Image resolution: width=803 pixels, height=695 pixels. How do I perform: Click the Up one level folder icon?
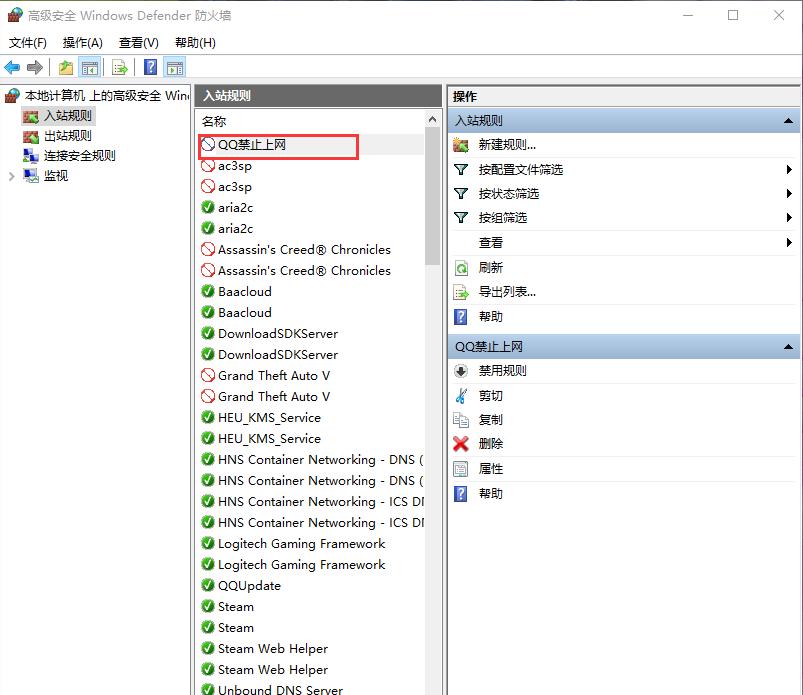pos(66,67)
